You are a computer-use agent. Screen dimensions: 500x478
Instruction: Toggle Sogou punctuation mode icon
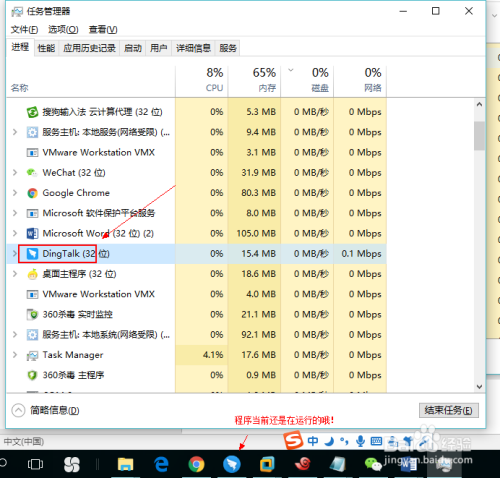[x=344, y=441]
